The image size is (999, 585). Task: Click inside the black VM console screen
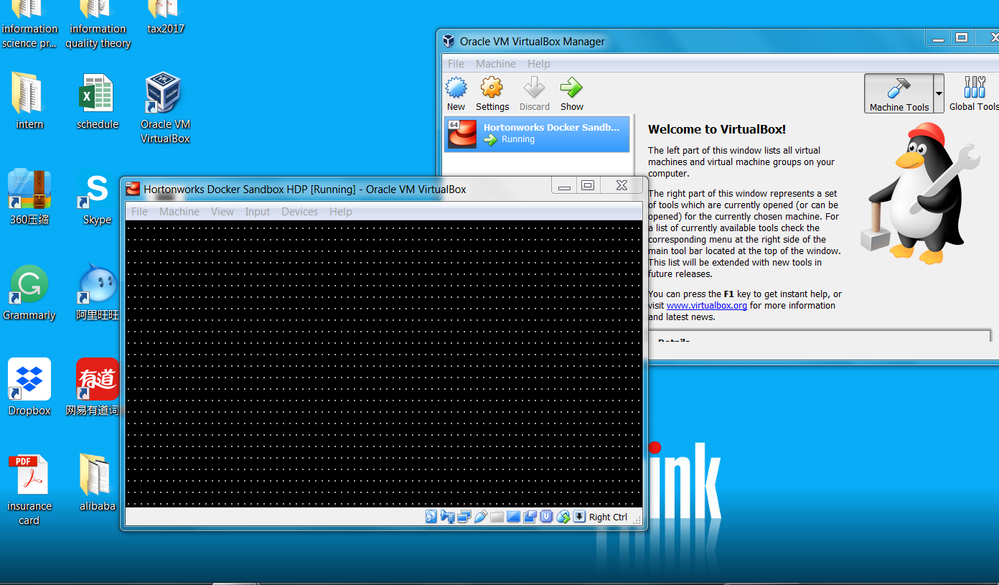(x=384, y=363)
